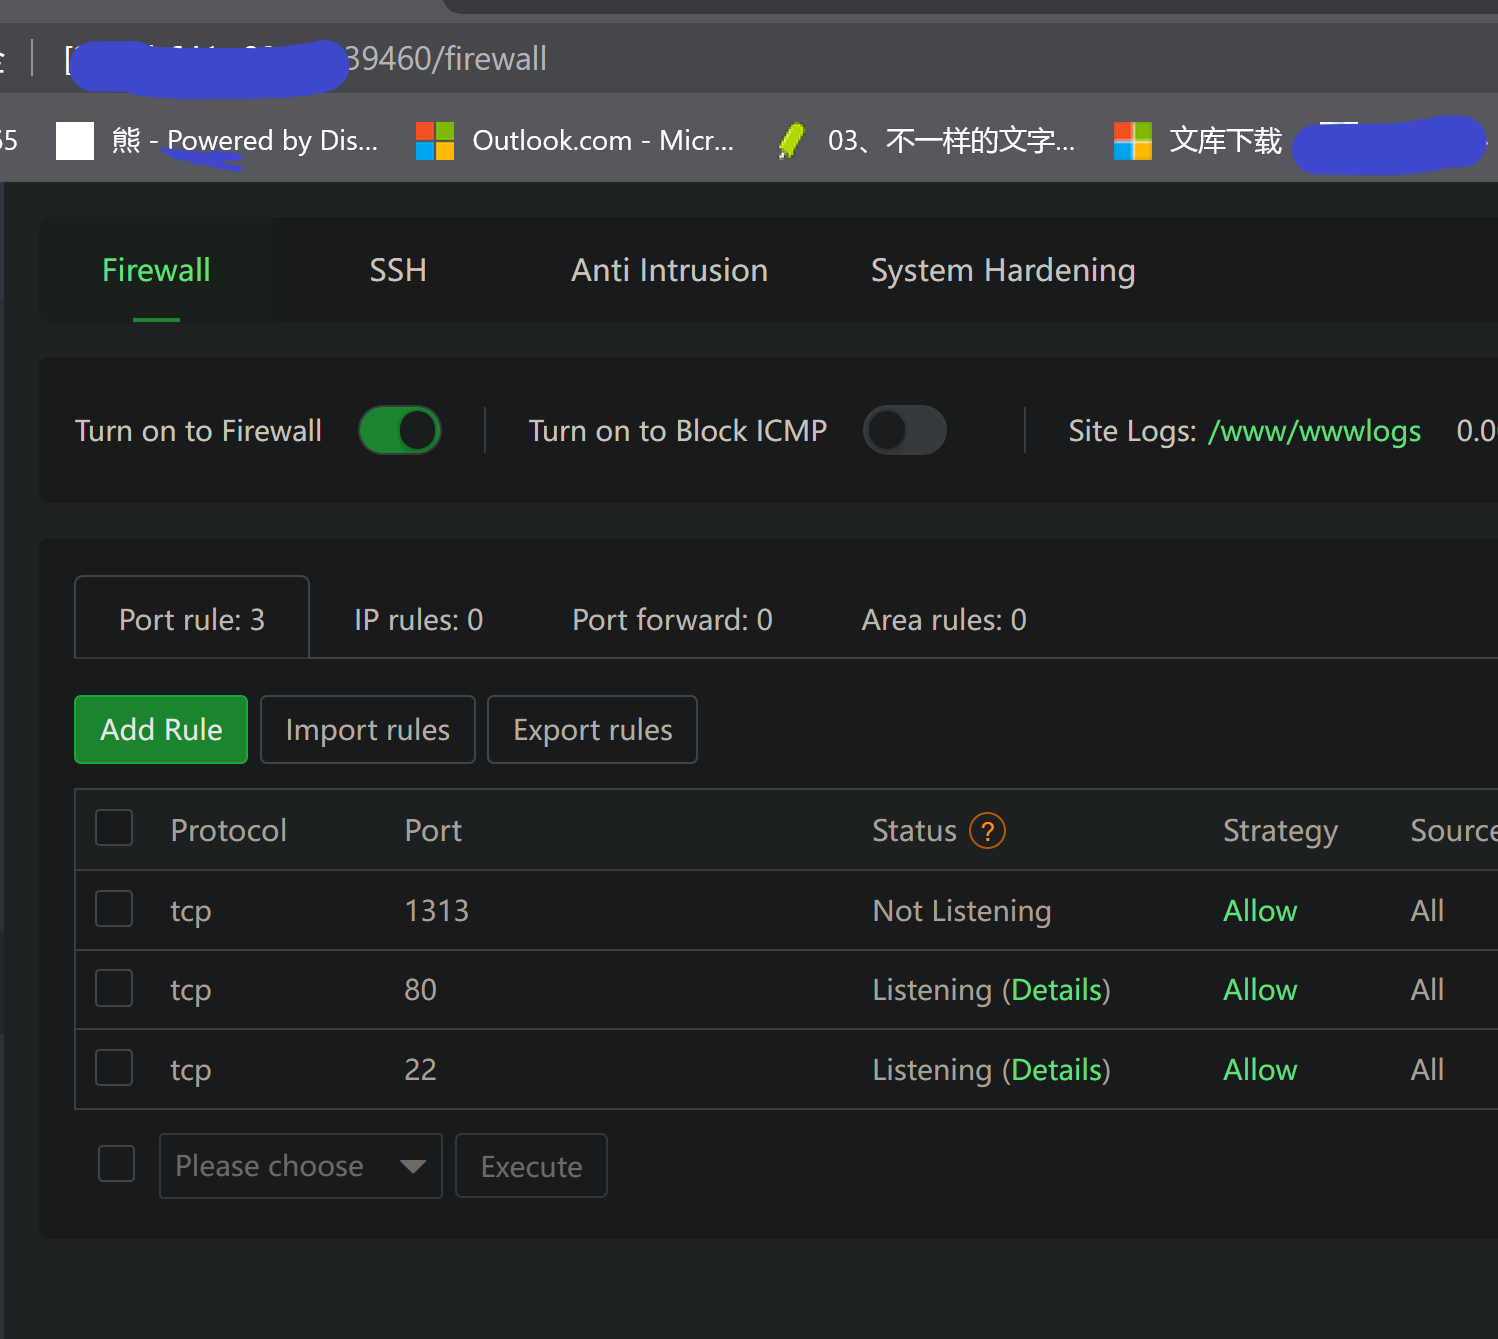The width and height of the screenshot is (1498, 1339).
Task: Click the Outlook.com bookmark icon
Action: [435, 141]
